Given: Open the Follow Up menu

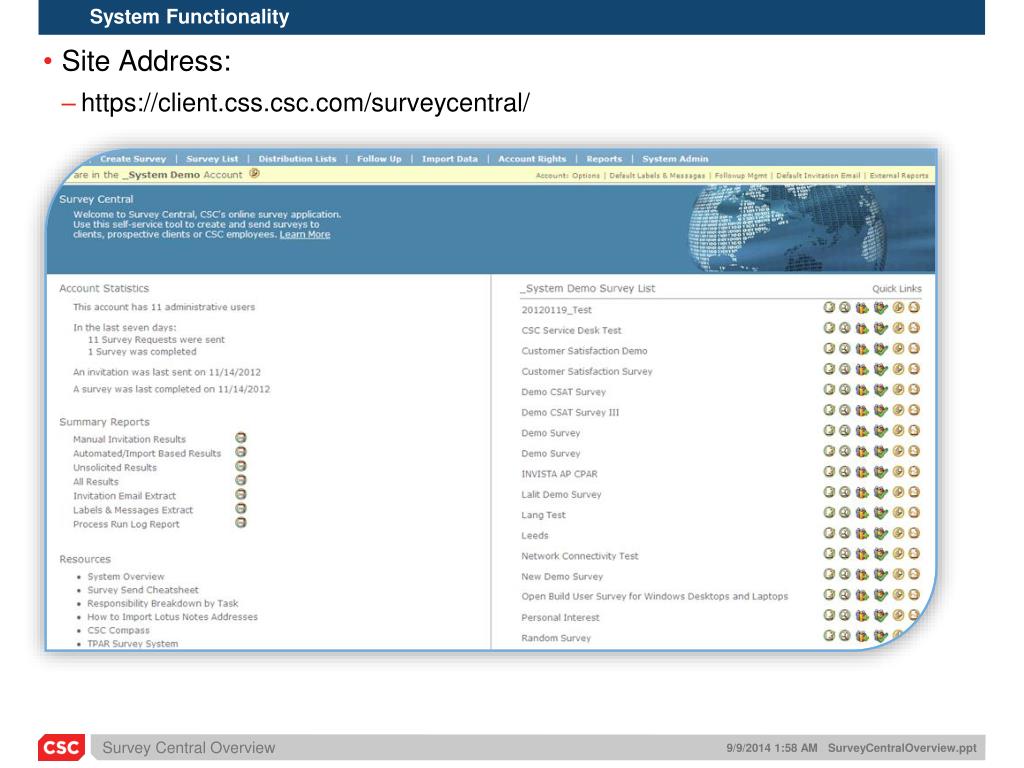Looking at the screenshot, I should [379, 159].
